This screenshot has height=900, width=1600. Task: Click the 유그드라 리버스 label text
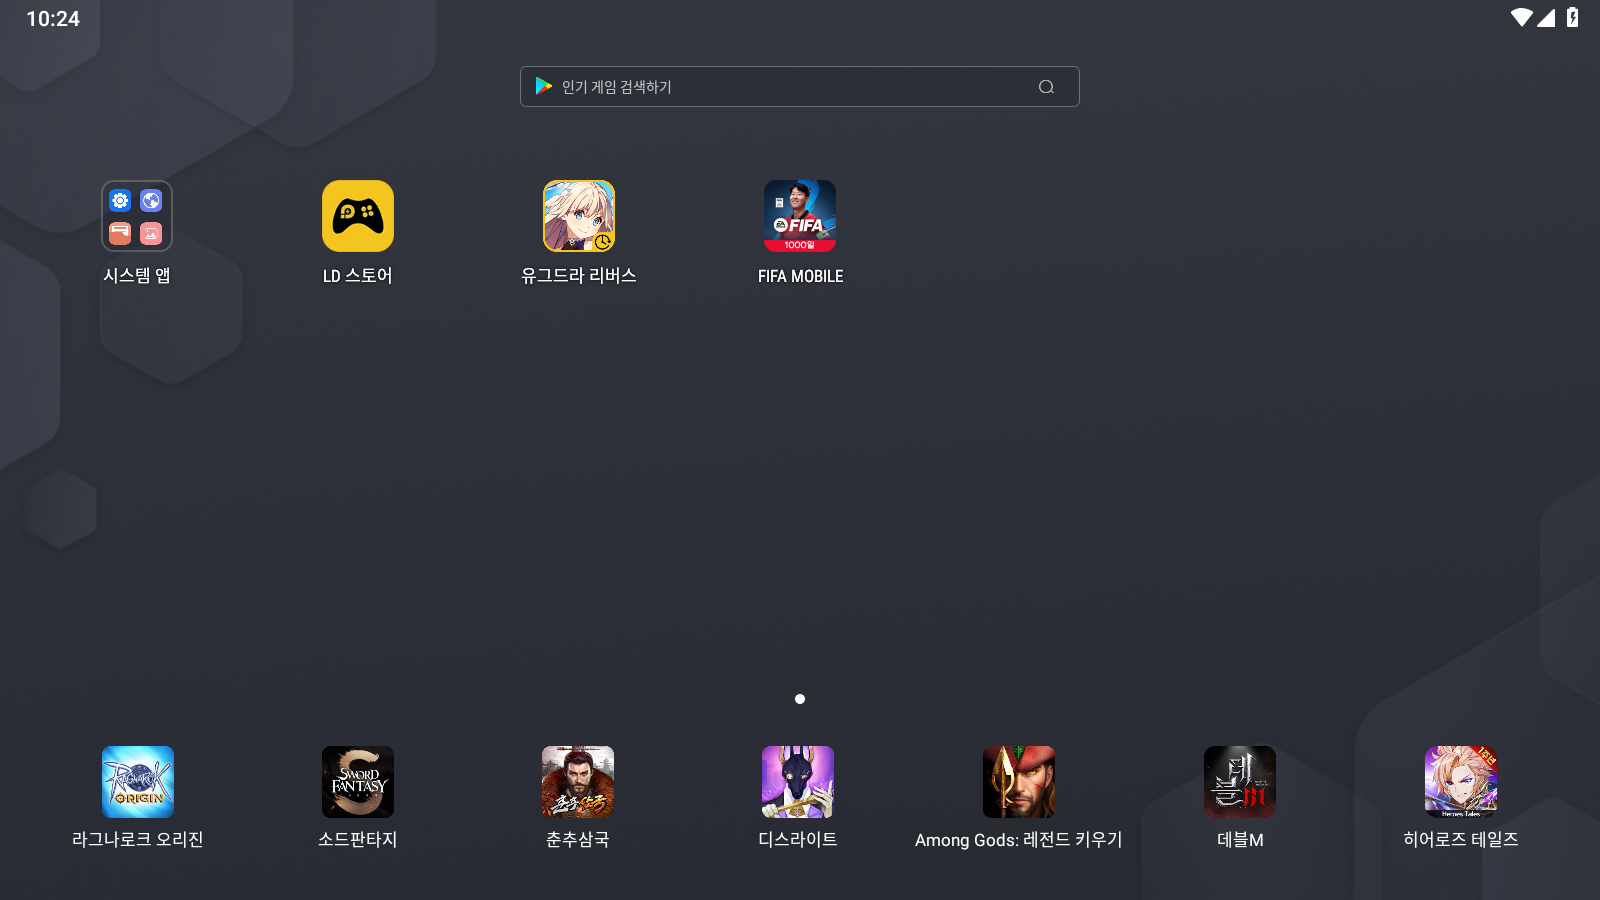click(x=579, y=276)
